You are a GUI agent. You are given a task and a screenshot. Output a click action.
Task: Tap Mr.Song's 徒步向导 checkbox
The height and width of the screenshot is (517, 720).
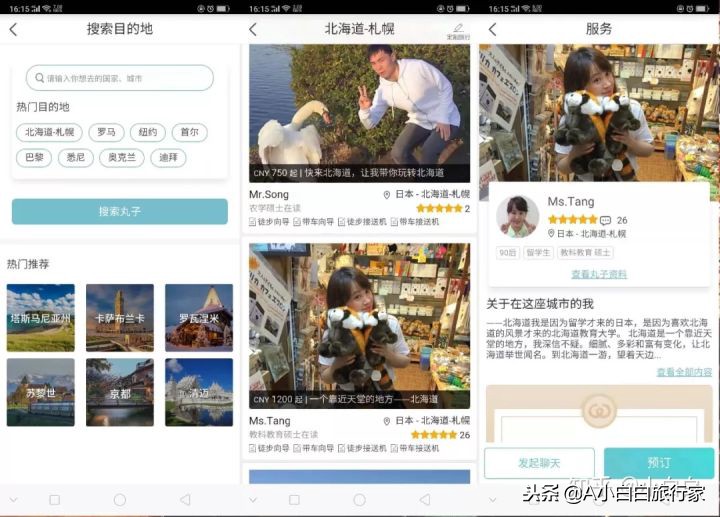[253, 222]
